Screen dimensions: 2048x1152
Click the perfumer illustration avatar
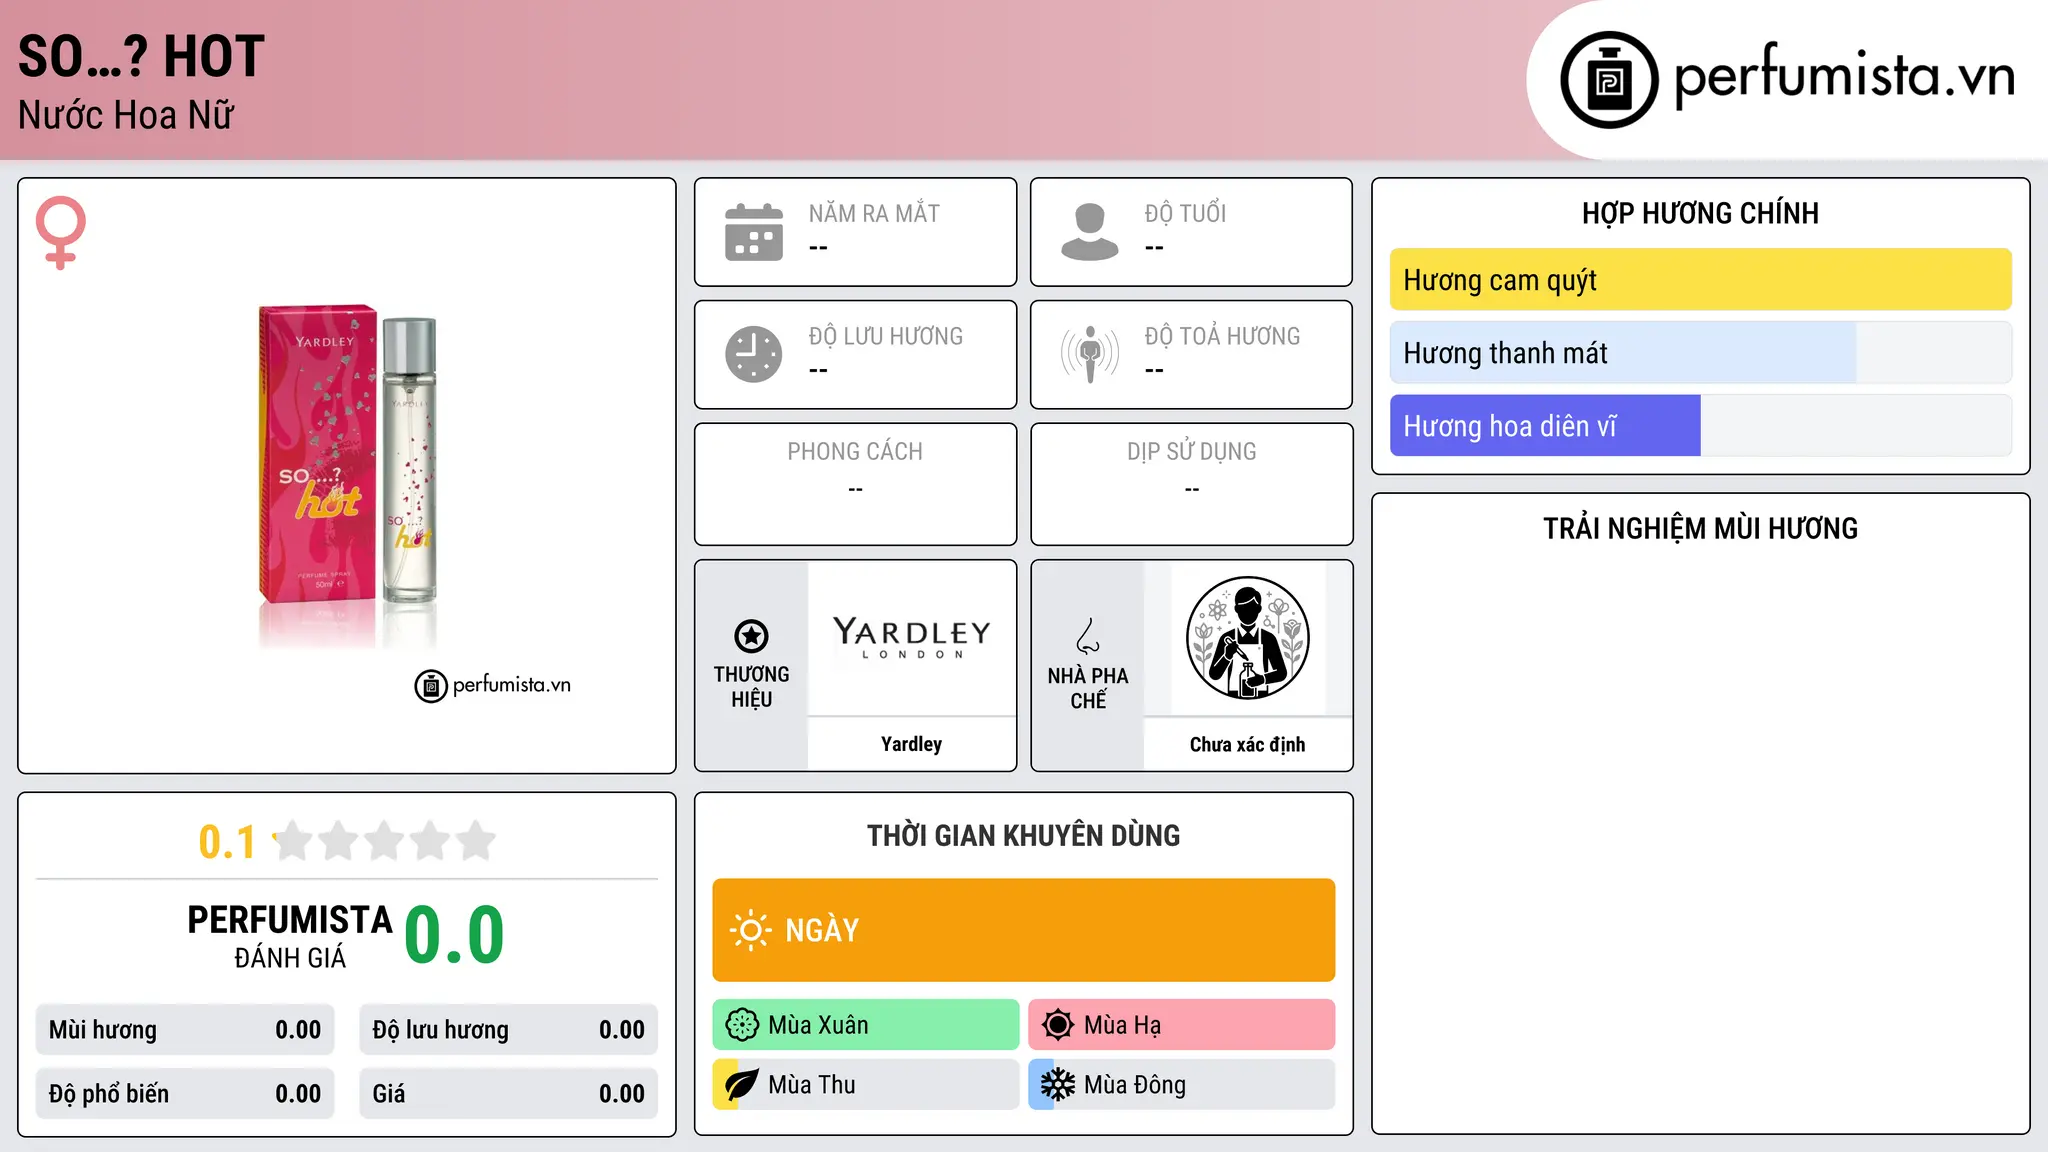tap(1247, 638)
